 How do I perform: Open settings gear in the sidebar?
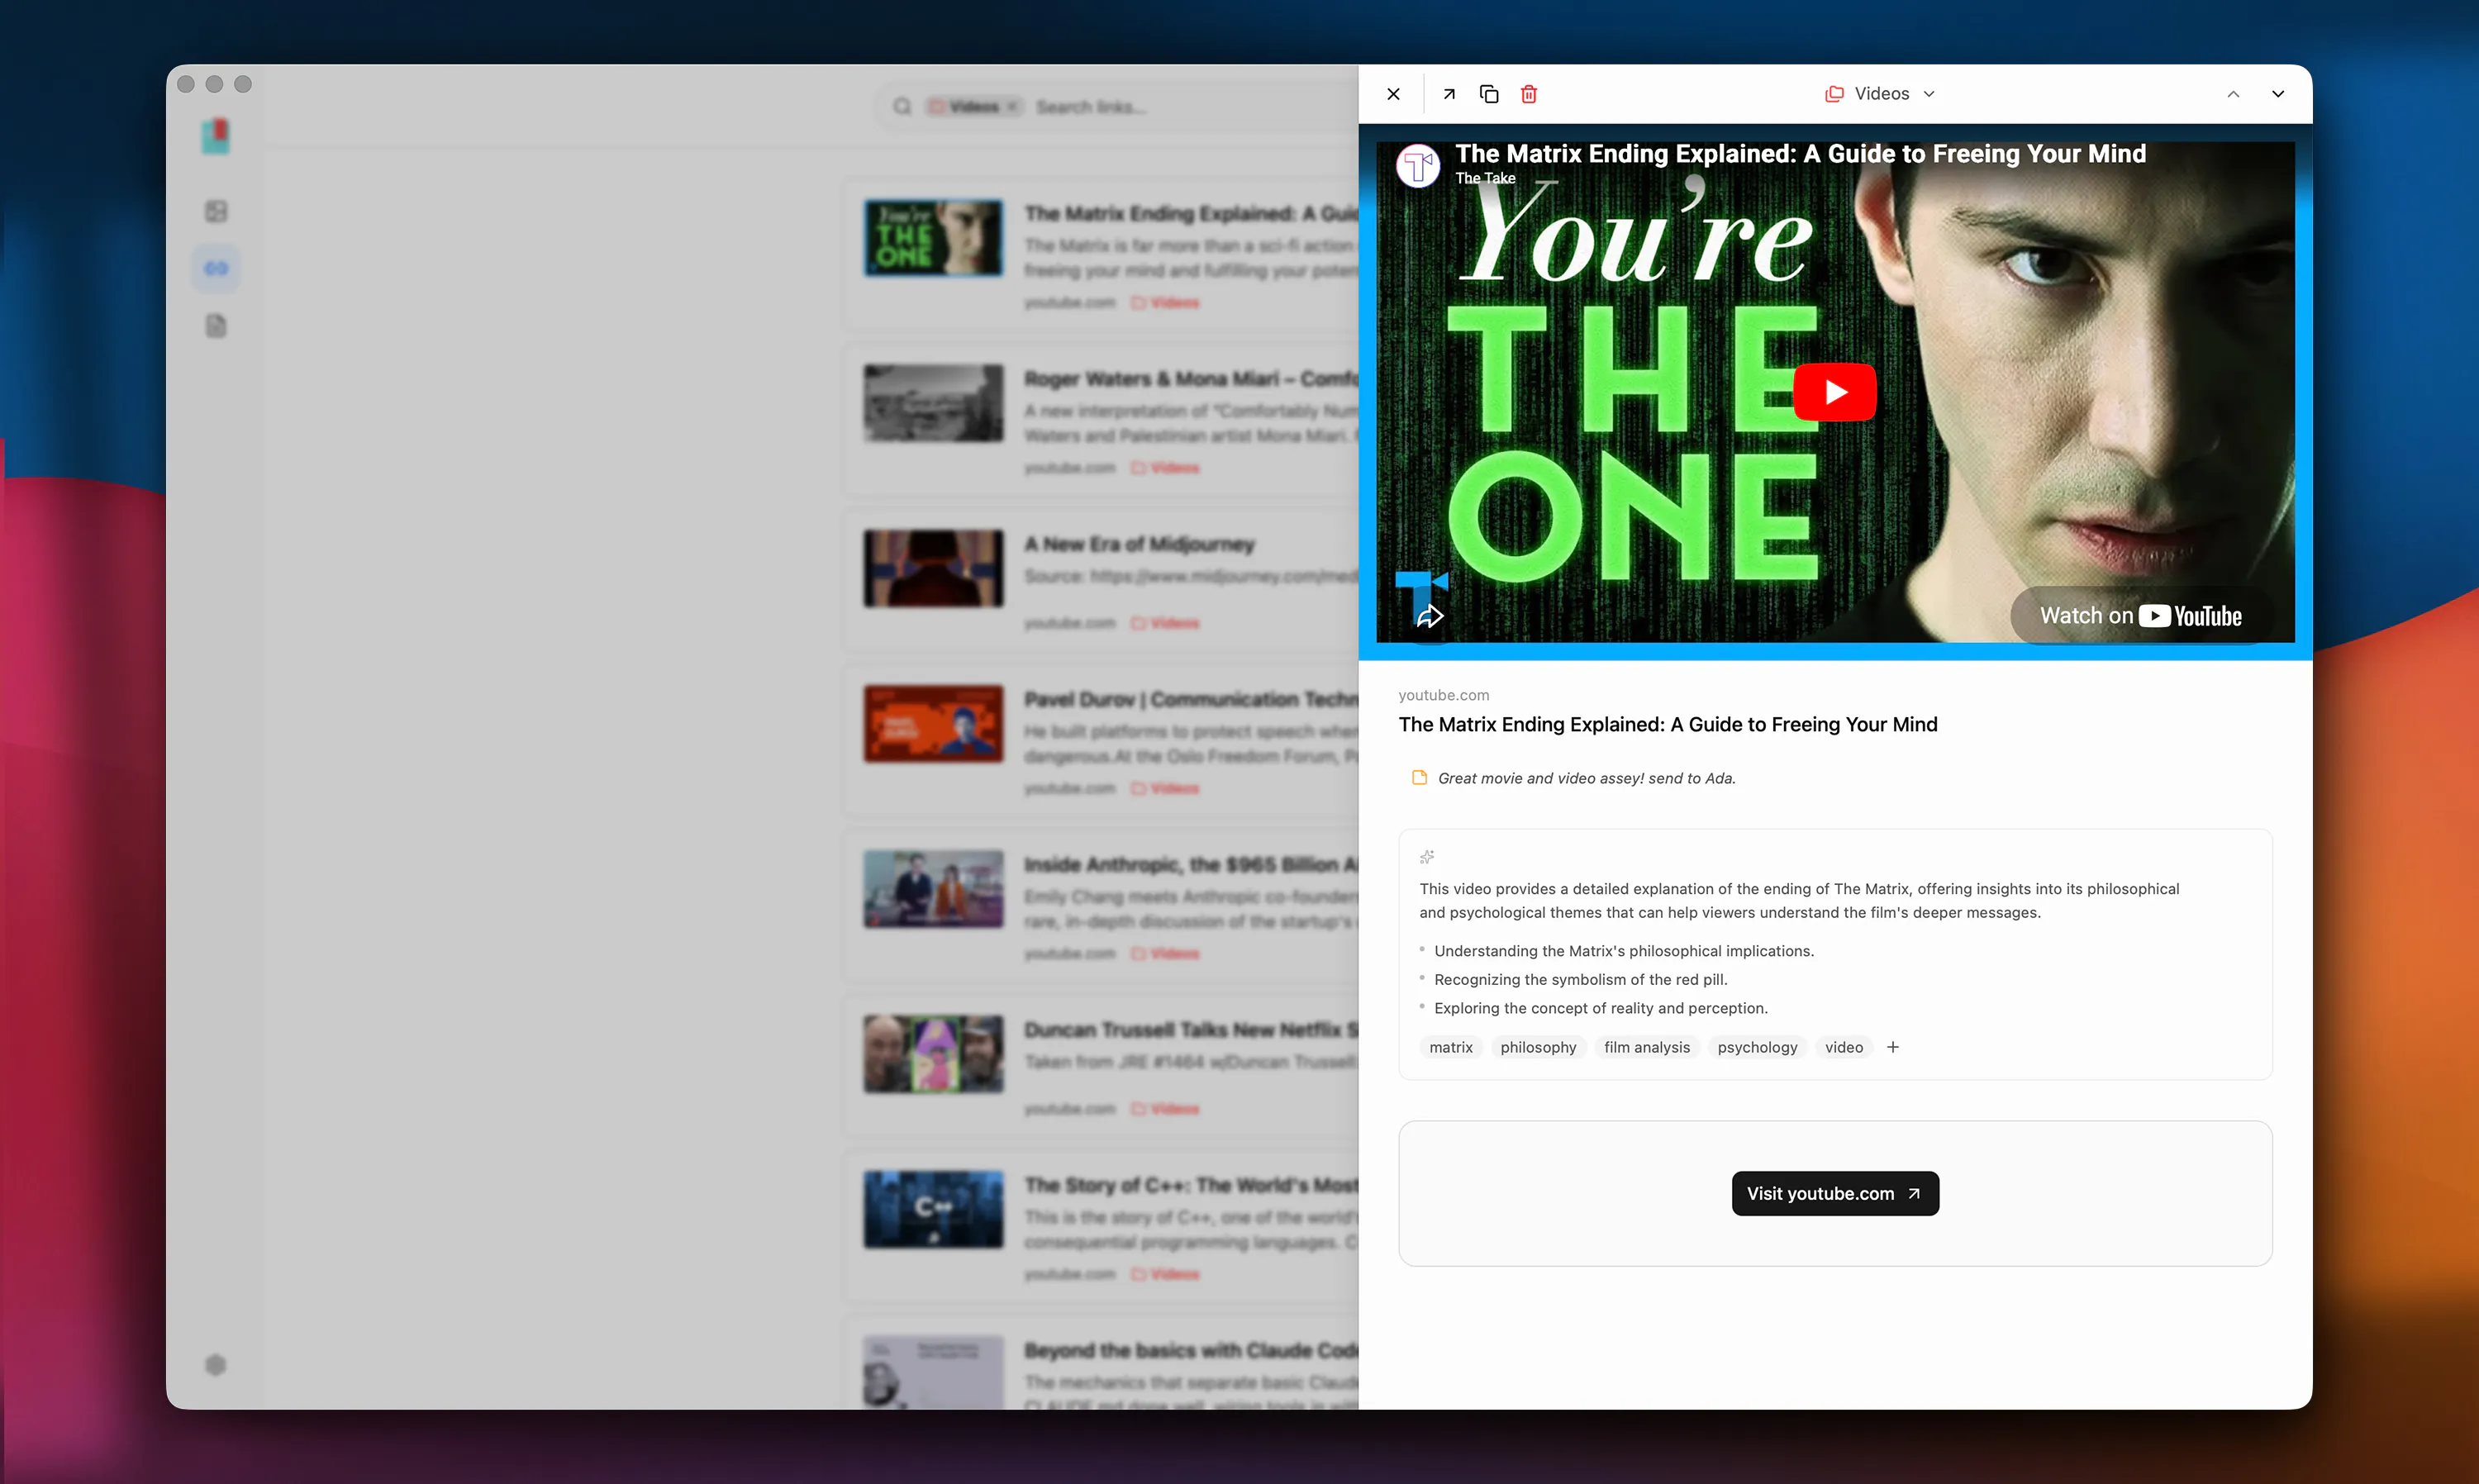click(216, 1365)
